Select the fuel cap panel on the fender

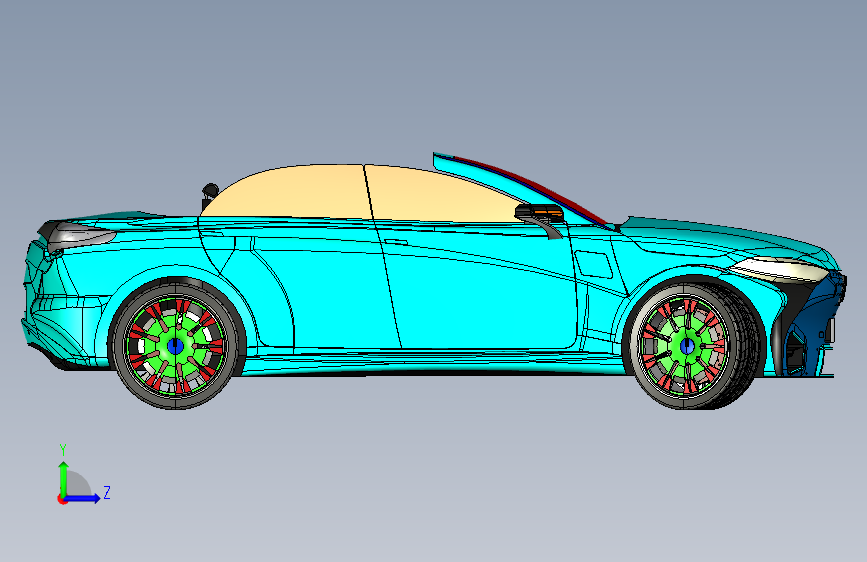click(x=593, y=264)
